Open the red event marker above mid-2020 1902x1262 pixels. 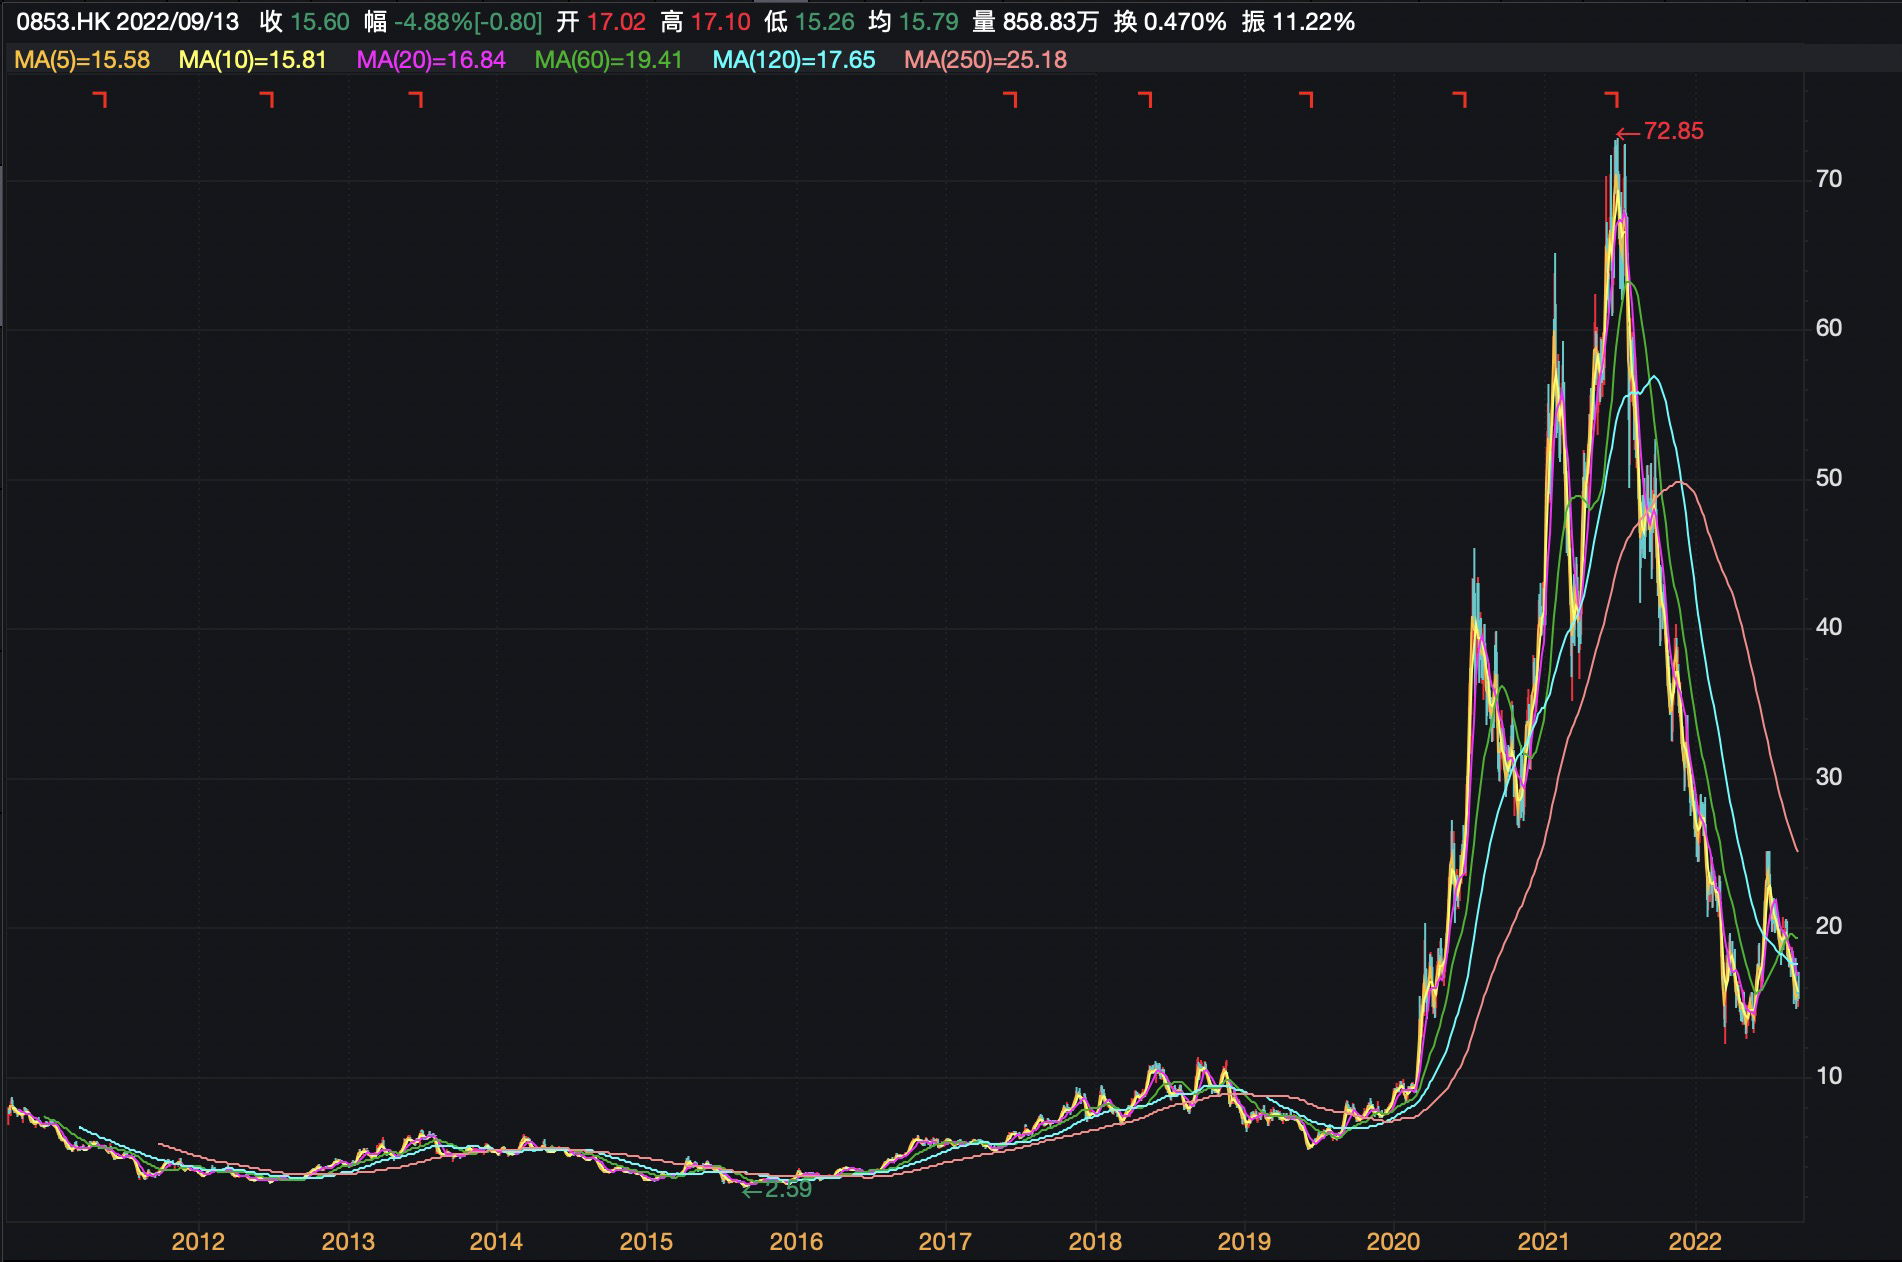click(1461, 99)
